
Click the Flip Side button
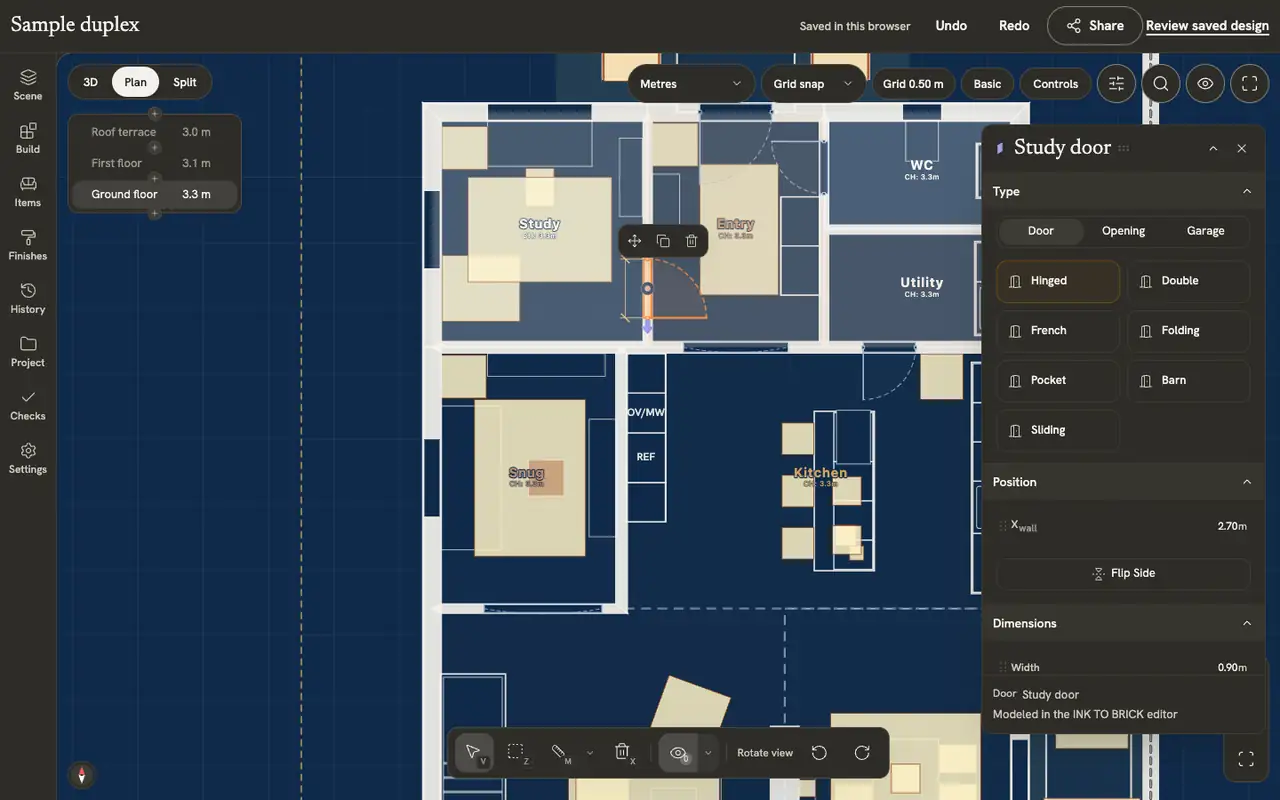coord(1123,573)
